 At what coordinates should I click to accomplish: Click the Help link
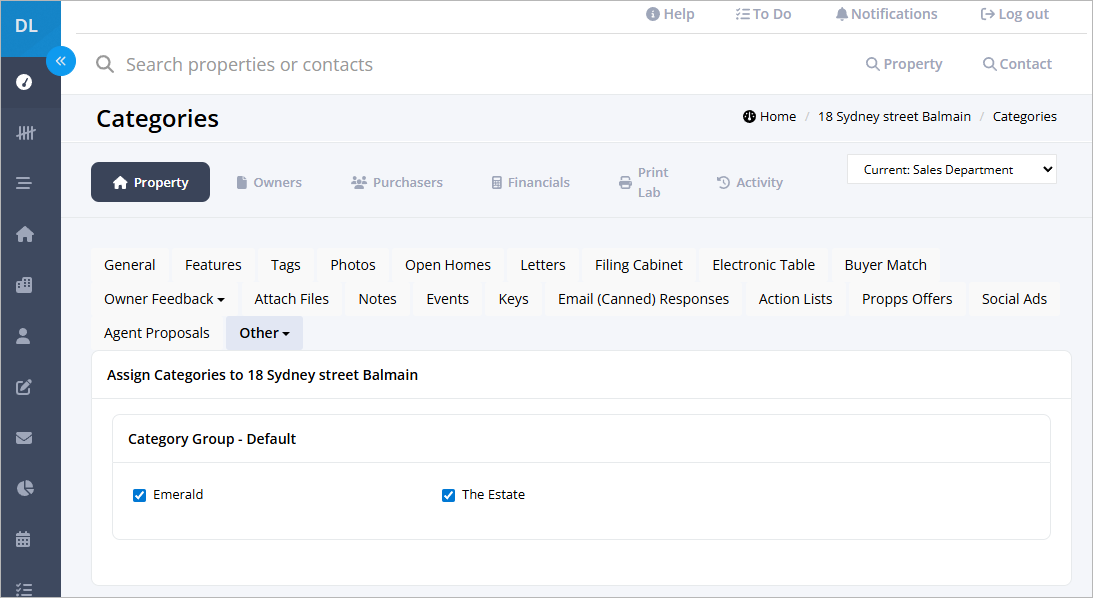(670, 14)
